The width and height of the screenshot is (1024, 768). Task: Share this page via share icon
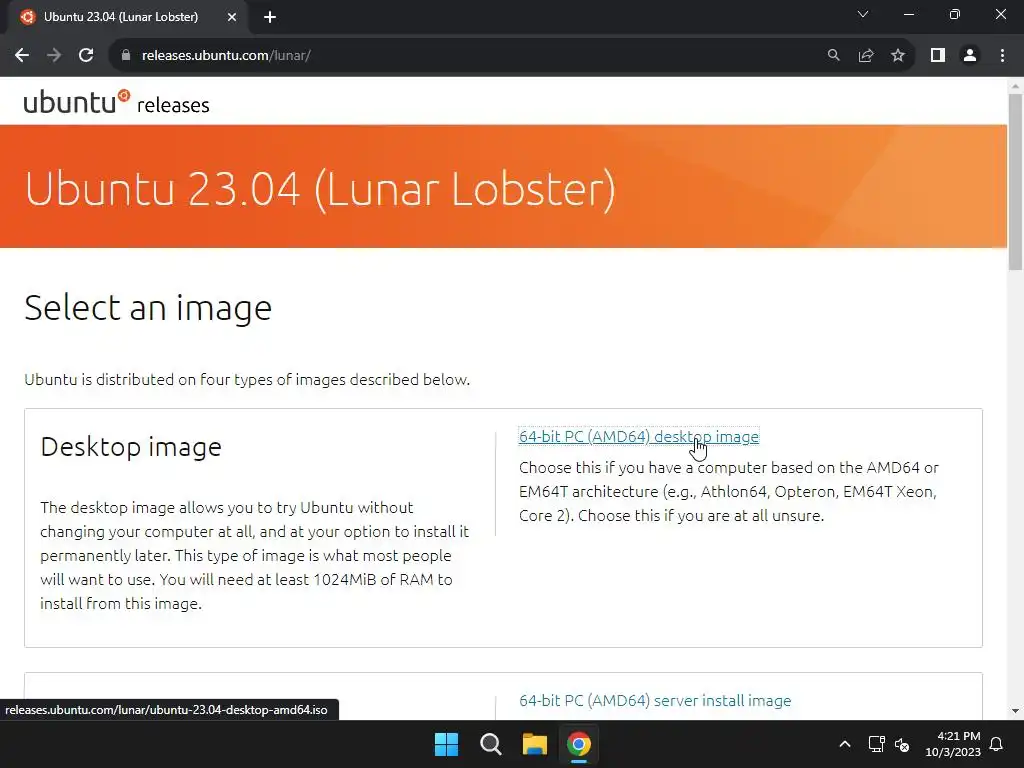tap(866, 56)
